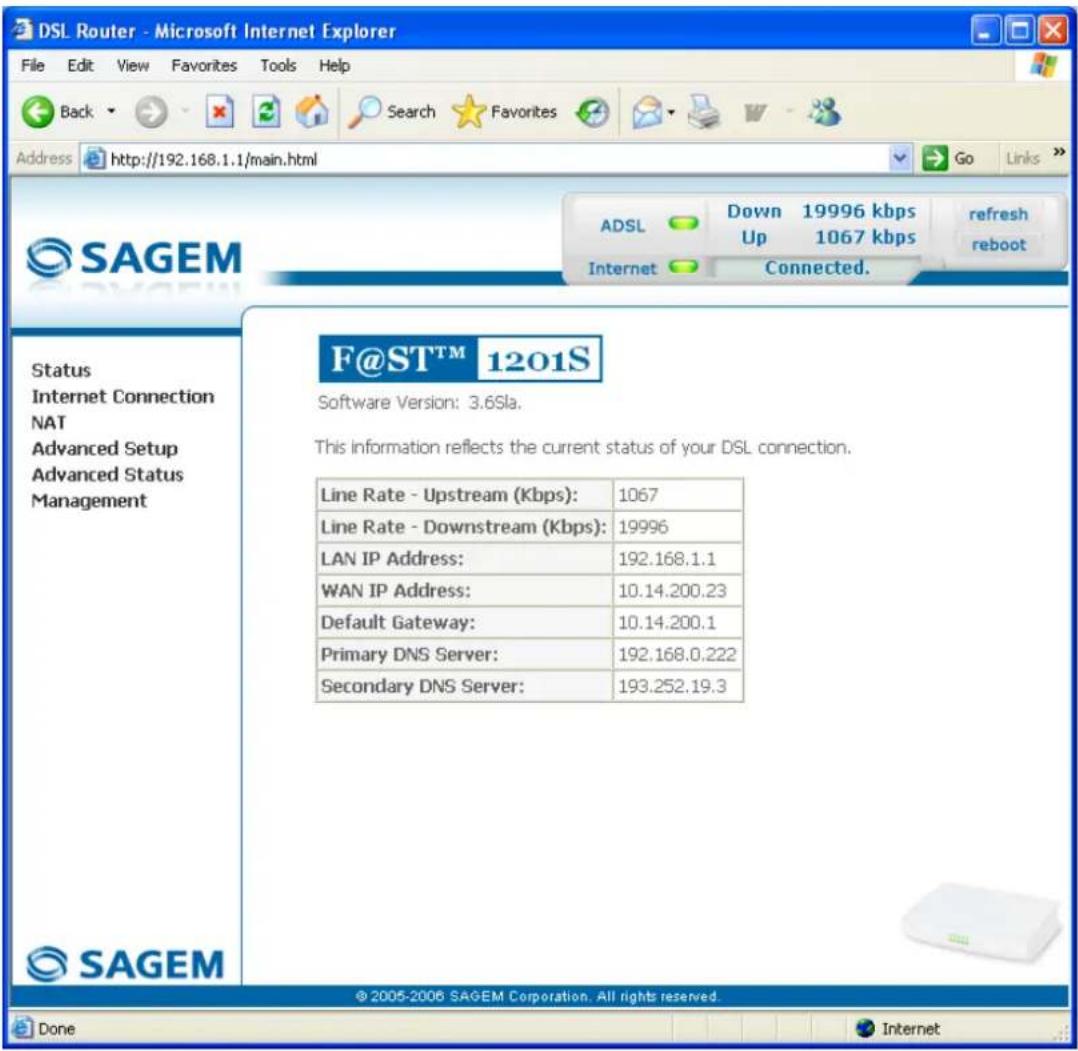Open the Edit menu
1078x1051 pixels.
pyautogui.click(x=80, y=65)
